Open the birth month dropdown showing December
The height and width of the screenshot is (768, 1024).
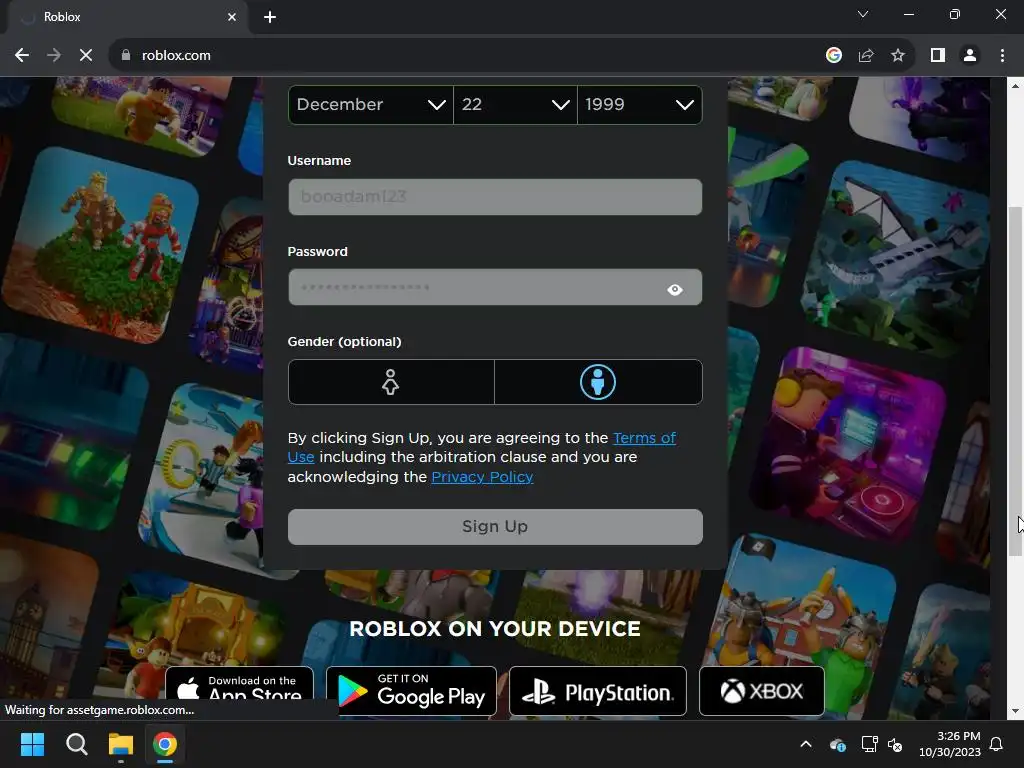[370, 104]
